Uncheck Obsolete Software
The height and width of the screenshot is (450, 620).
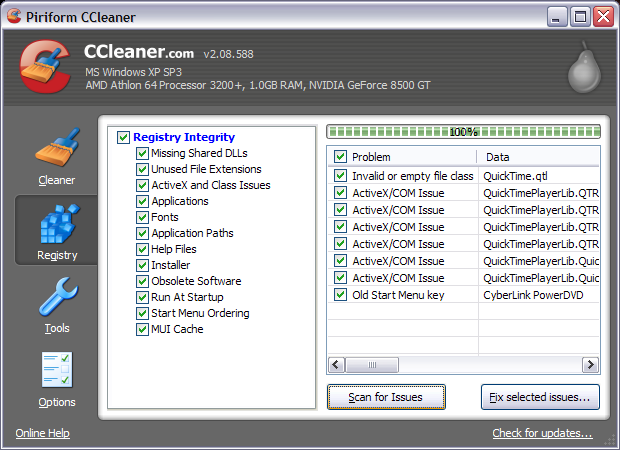pos(142,282)
